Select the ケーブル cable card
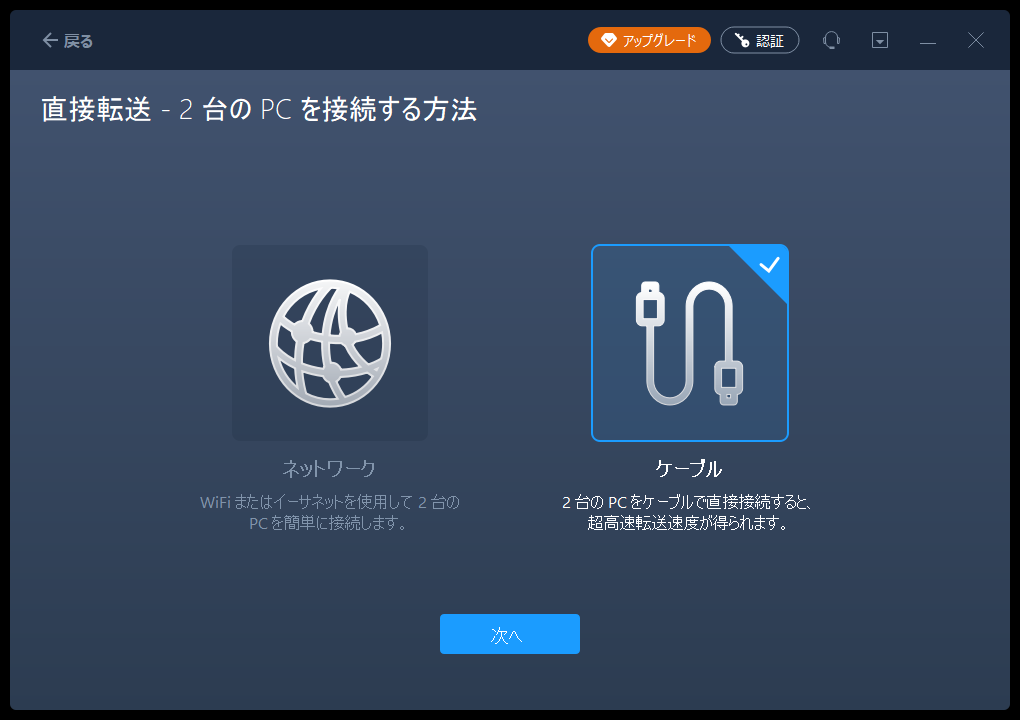The width and height of the screenshot is (1020, 720). coord(690,343)
